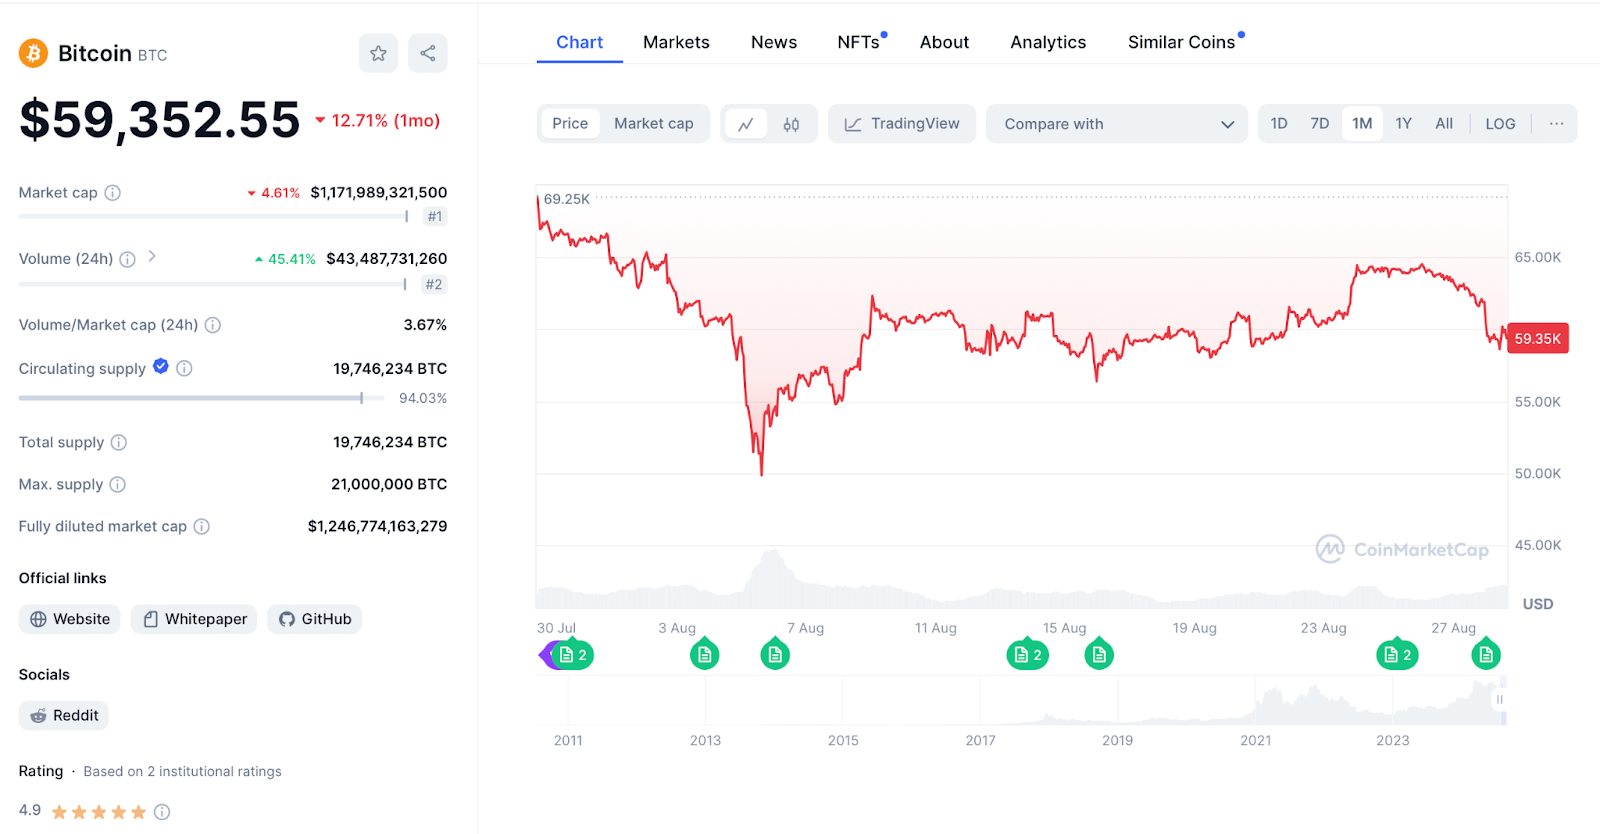Open TradingView chart button
Viewport: 1600px width, 834px height.
coord(902,124)
